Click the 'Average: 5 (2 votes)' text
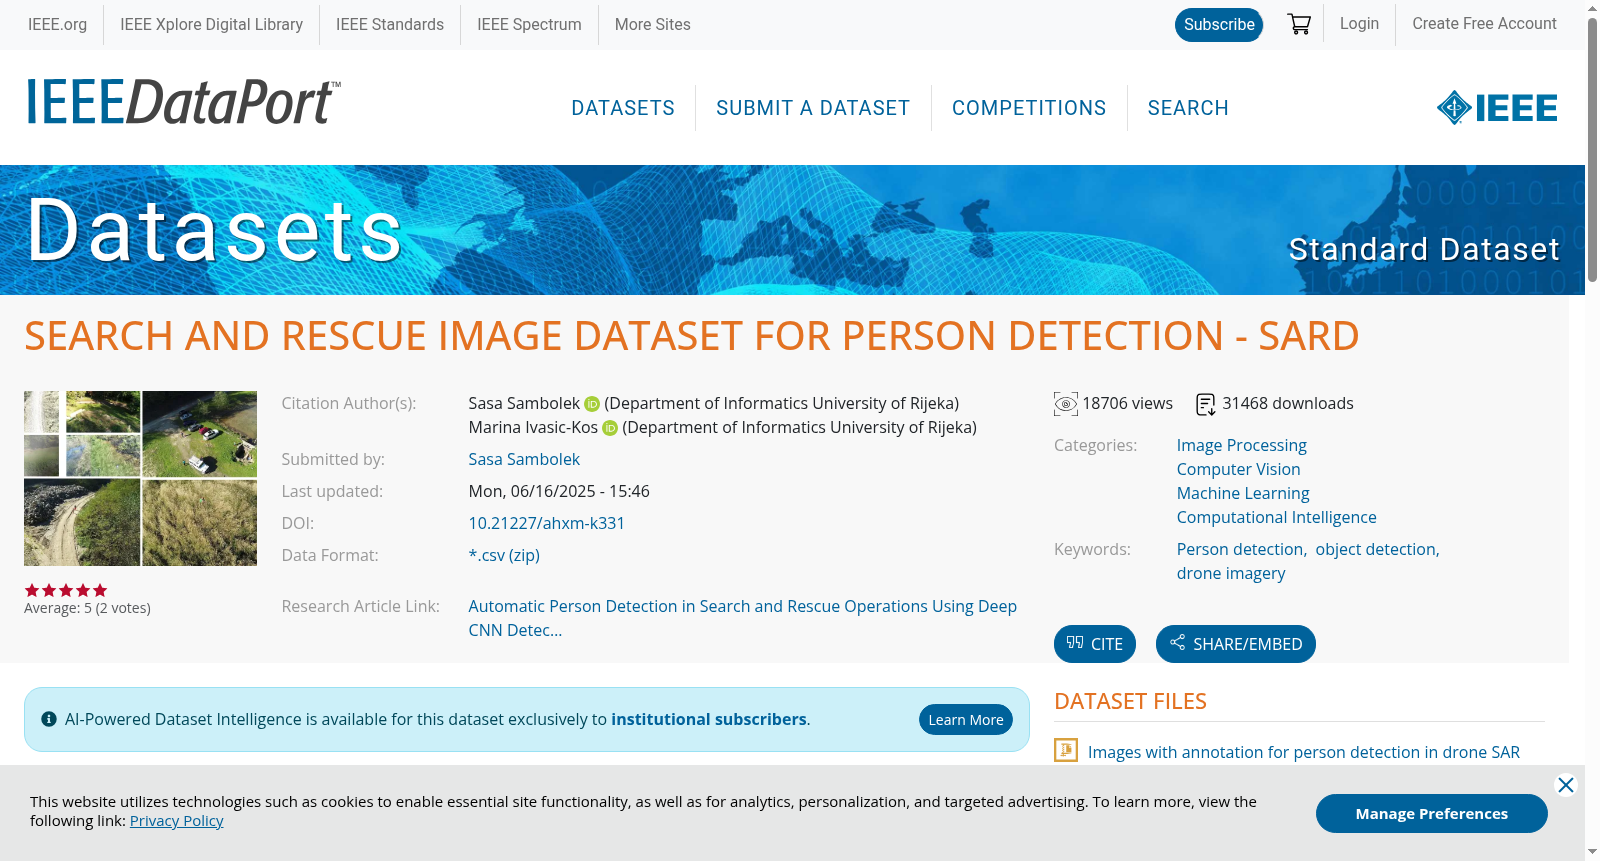The height and width of the screenshot is (861, 1600). (87, 608)
